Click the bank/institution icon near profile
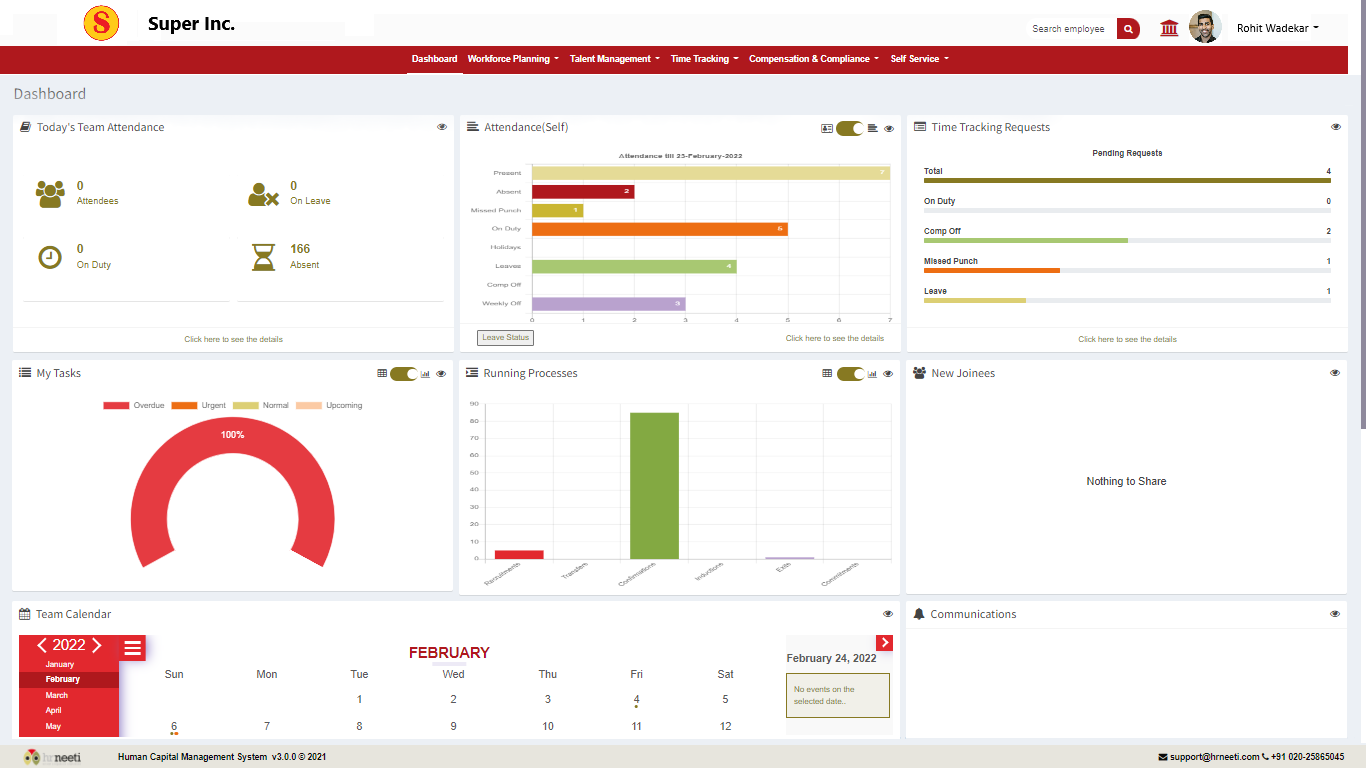The height and width of the screenshot is (768, 1366). click(1169, 28)
